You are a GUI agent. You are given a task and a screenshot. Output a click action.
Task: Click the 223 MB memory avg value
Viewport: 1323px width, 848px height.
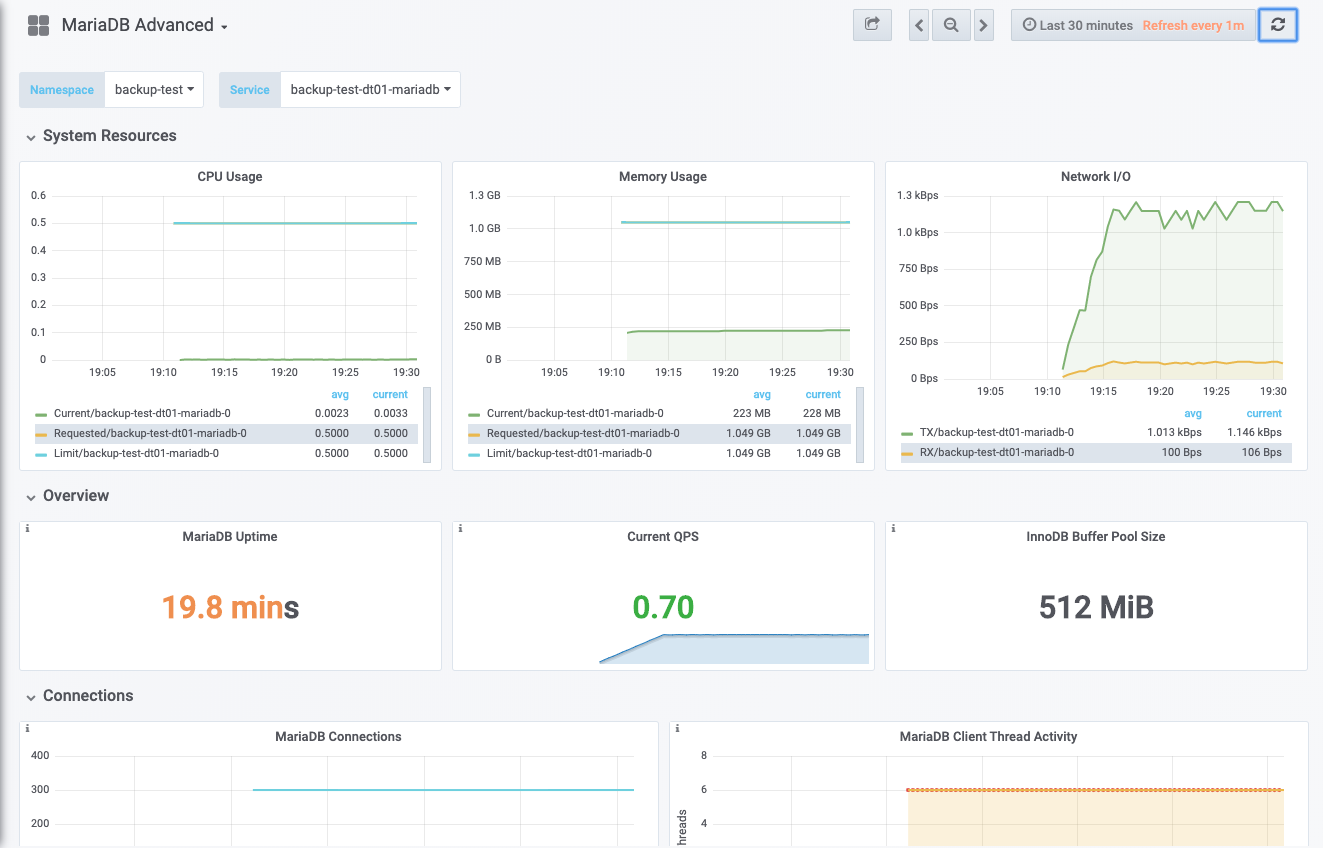coord(750,413)
